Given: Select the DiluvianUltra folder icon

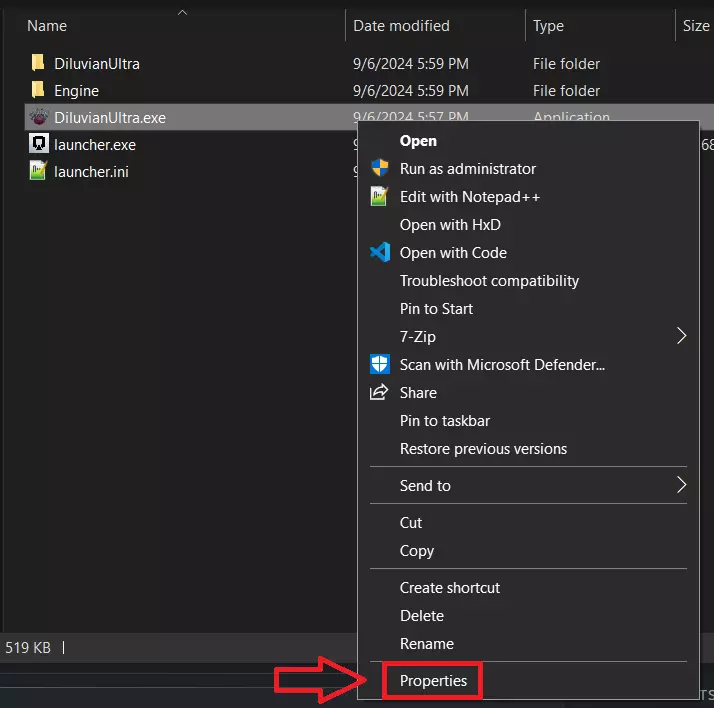Looking at the screenshot, I should [x=38, y=63].
